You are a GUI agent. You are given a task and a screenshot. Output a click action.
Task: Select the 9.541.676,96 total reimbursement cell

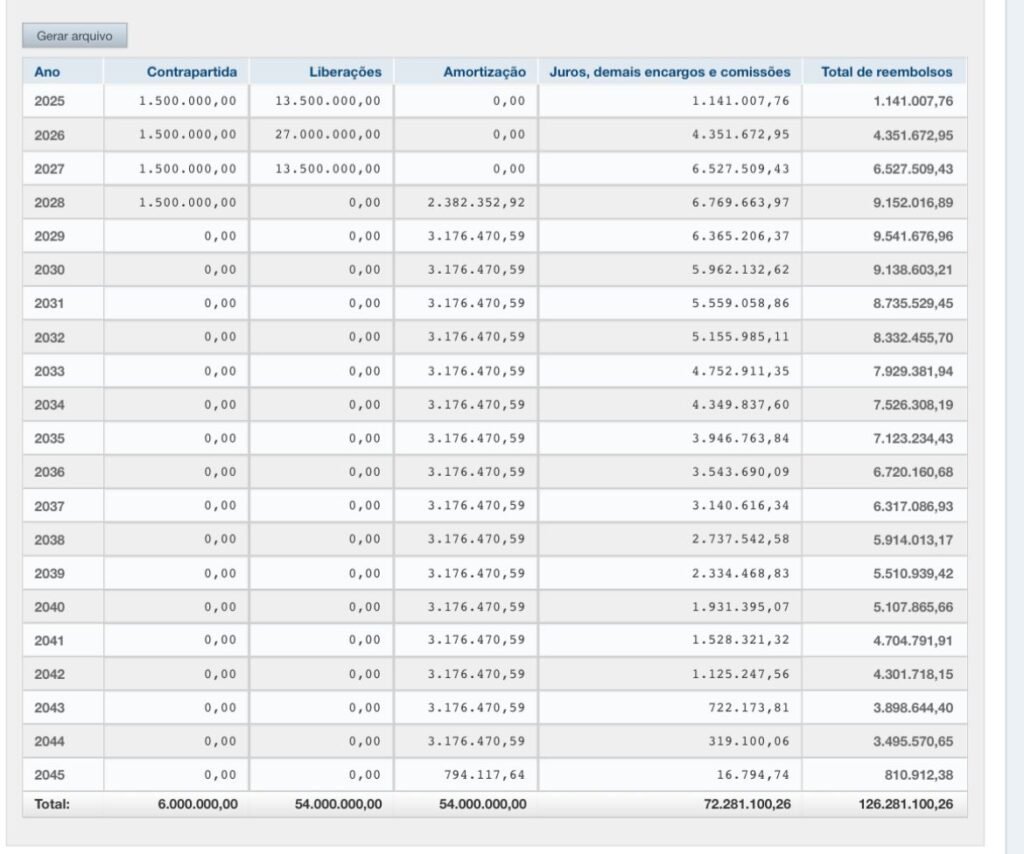click(912, 236)
